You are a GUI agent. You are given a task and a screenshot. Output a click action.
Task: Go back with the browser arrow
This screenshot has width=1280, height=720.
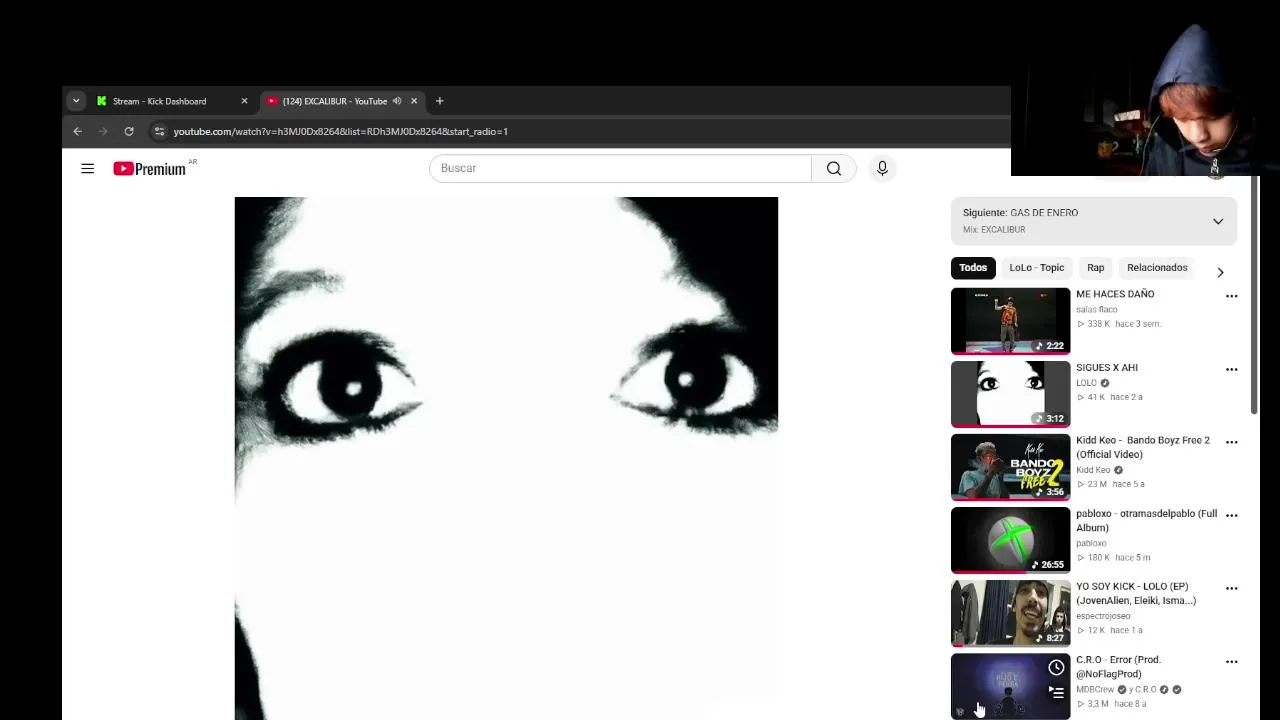click(x=77, y=131)
